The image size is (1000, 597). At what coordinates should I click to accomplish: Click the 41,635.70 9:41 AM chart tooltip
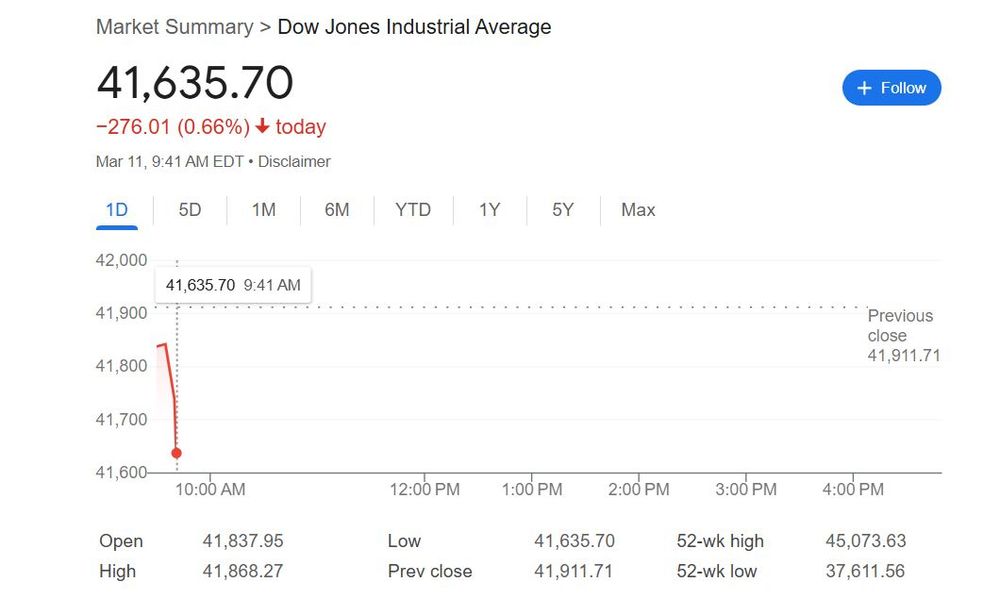pos(233,285)
